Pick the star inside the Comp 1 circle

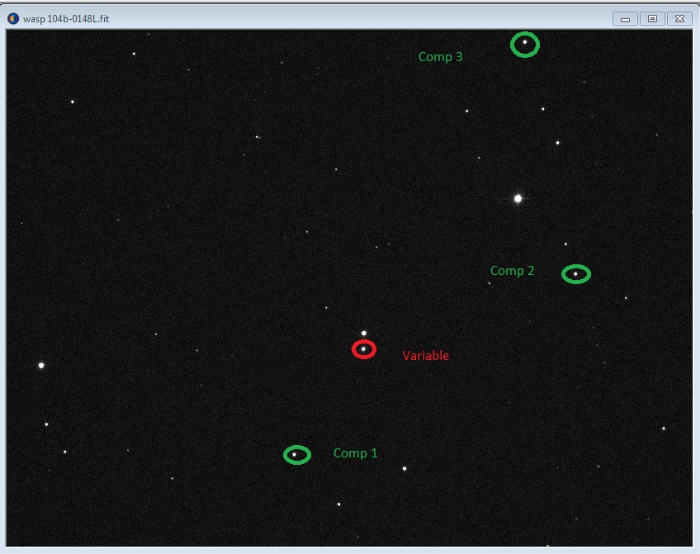pyautogui.click(x=295, y=455)
